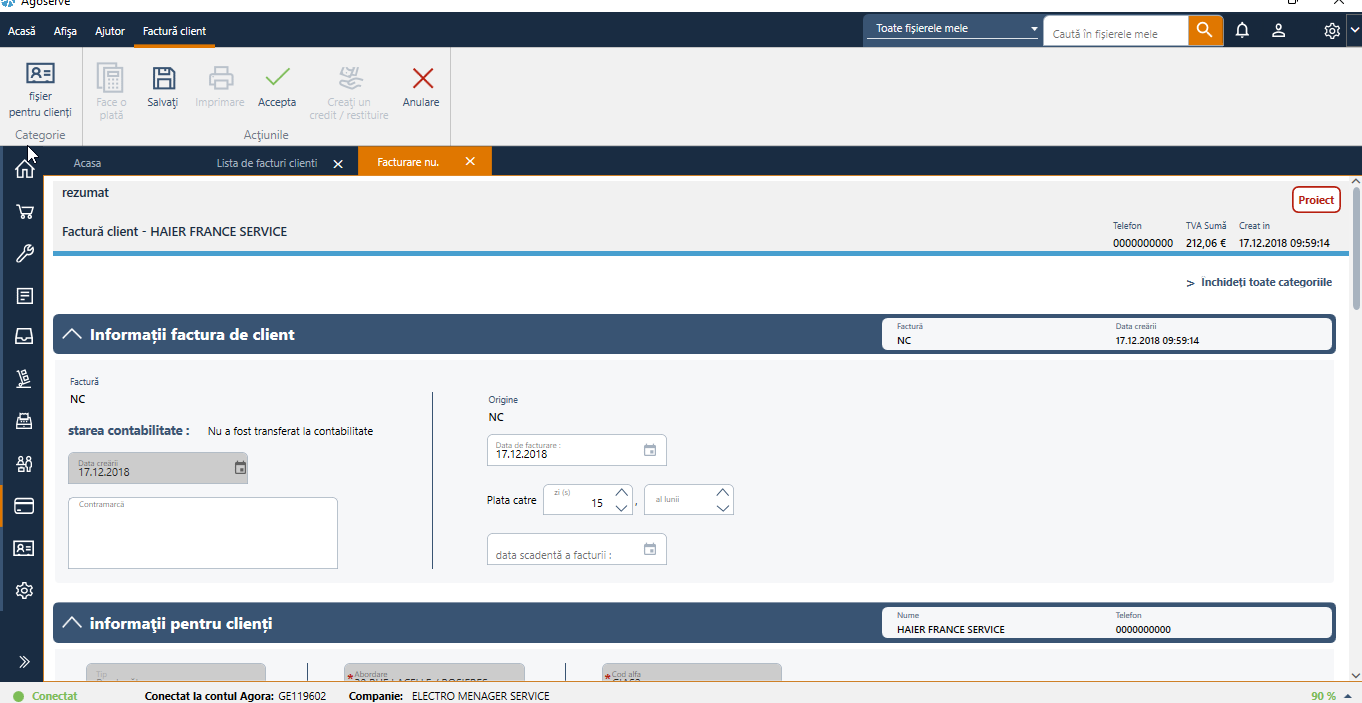Open contact card icon in sidebar
1362x703 pixels.
click(x=25, y=548)
